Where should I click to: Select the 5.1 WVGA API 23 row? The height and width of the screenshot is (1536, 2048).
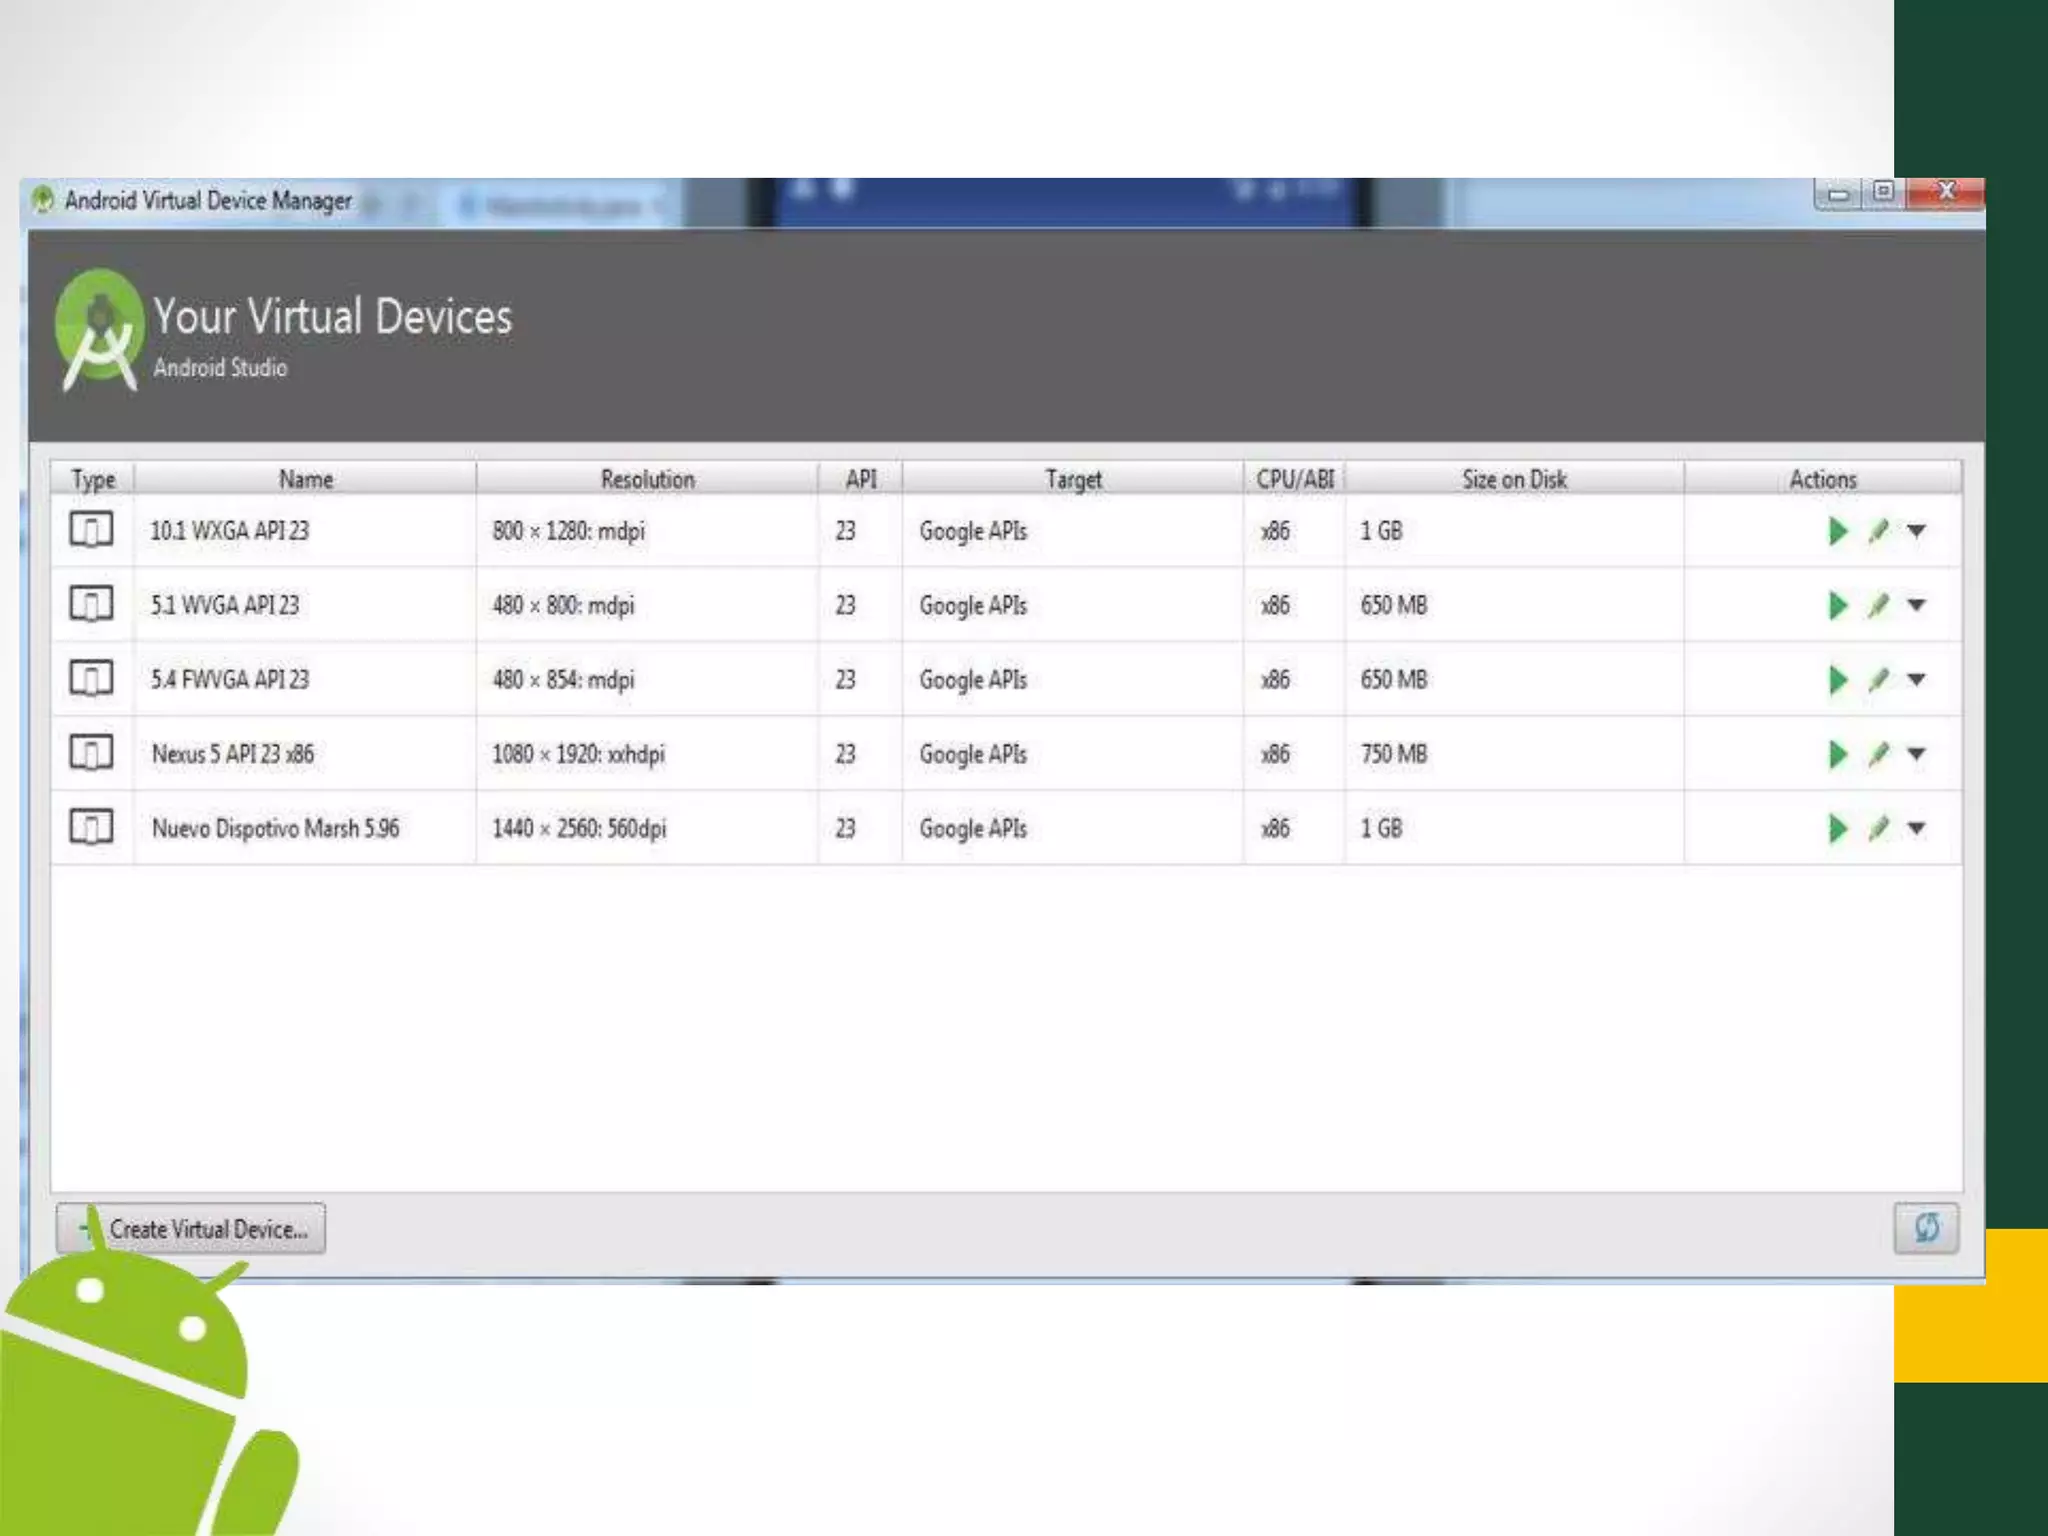tap(225, 605)
